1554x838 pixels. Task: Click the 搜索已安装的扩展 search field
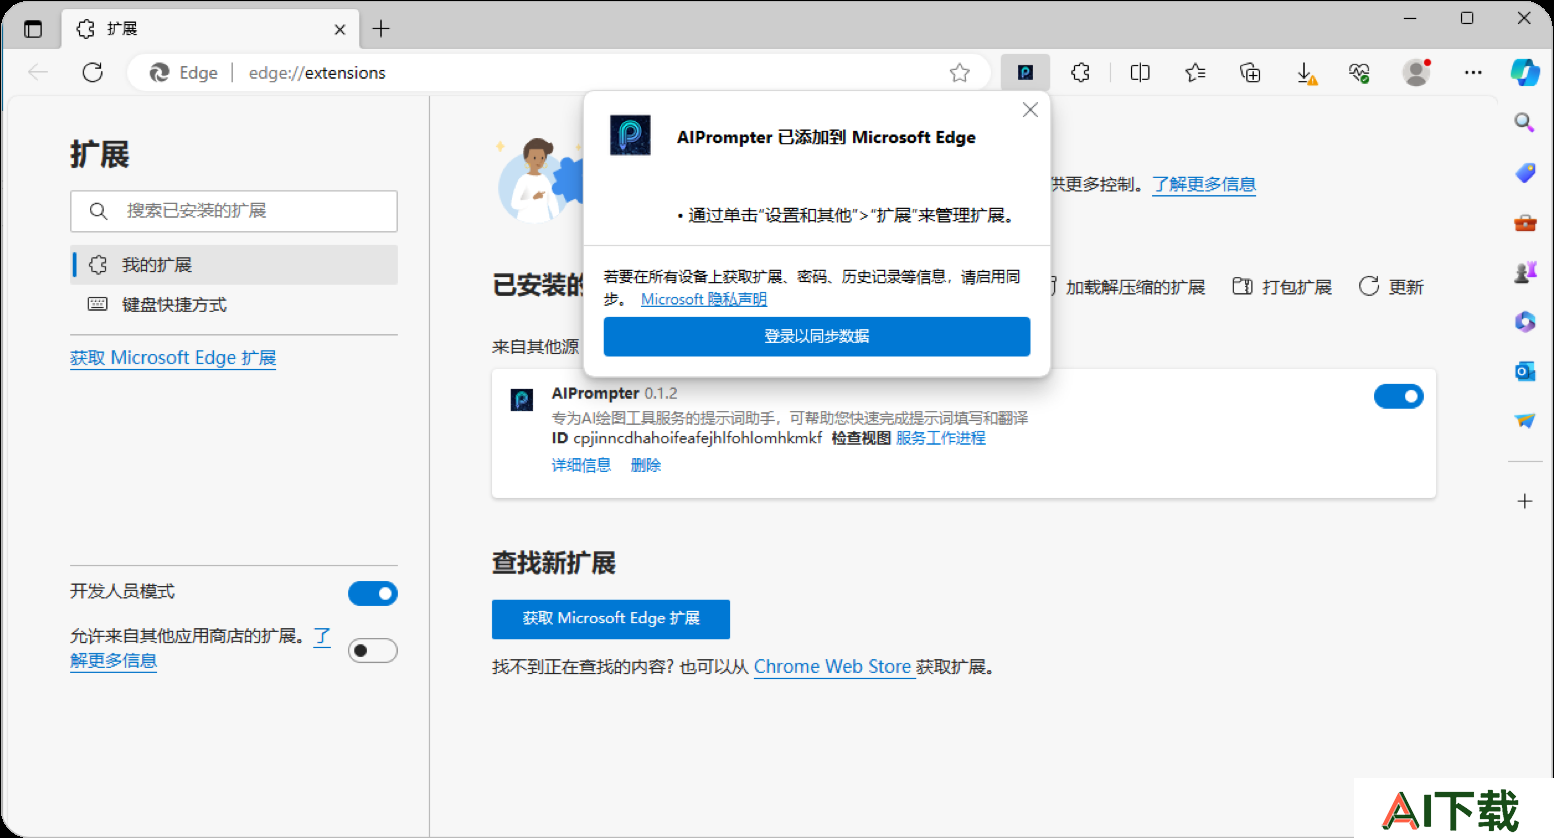234,211
